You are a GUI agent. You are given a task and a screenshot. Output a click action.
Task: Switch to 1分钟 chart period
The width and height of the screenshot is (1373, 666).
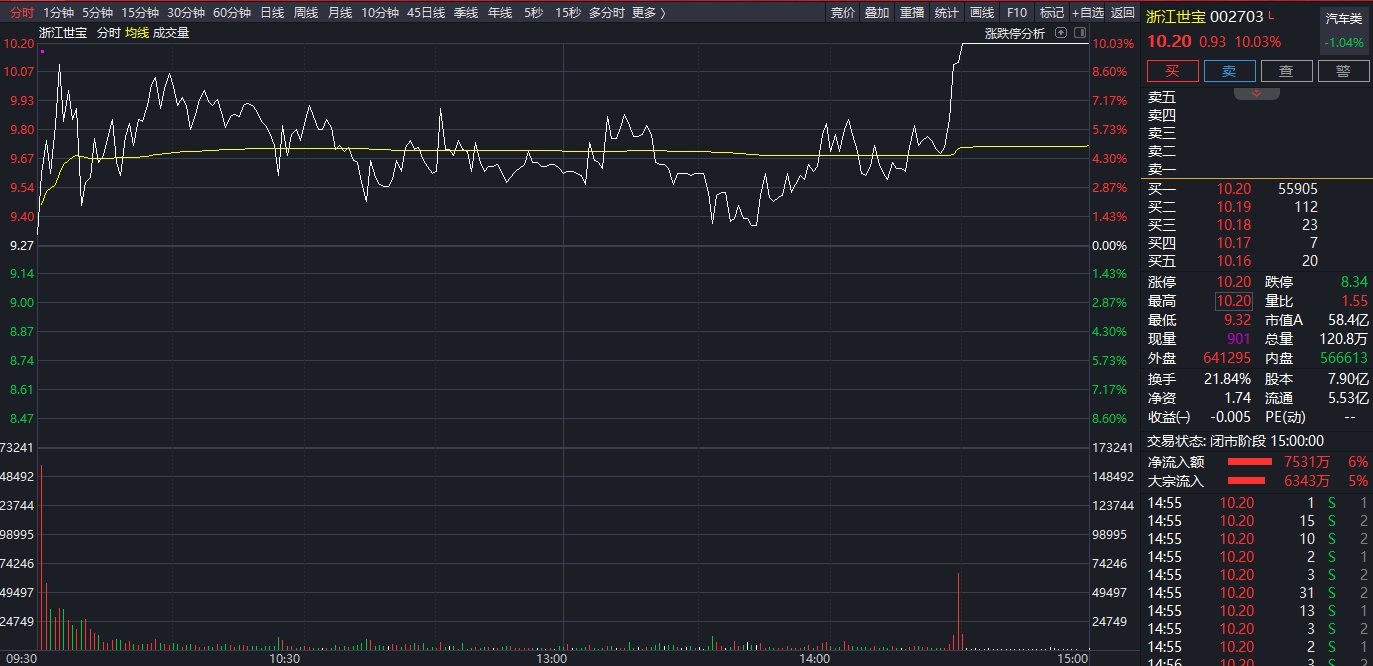[x=58, y=13]
